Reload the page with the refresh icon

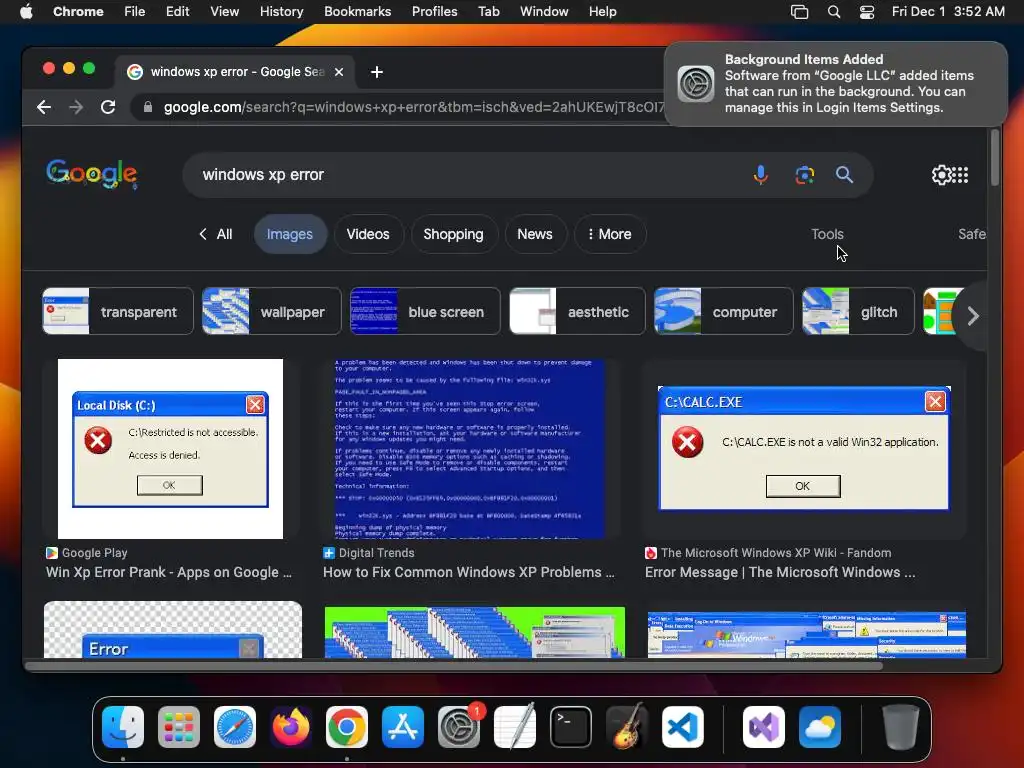click(x=108, y=107)
